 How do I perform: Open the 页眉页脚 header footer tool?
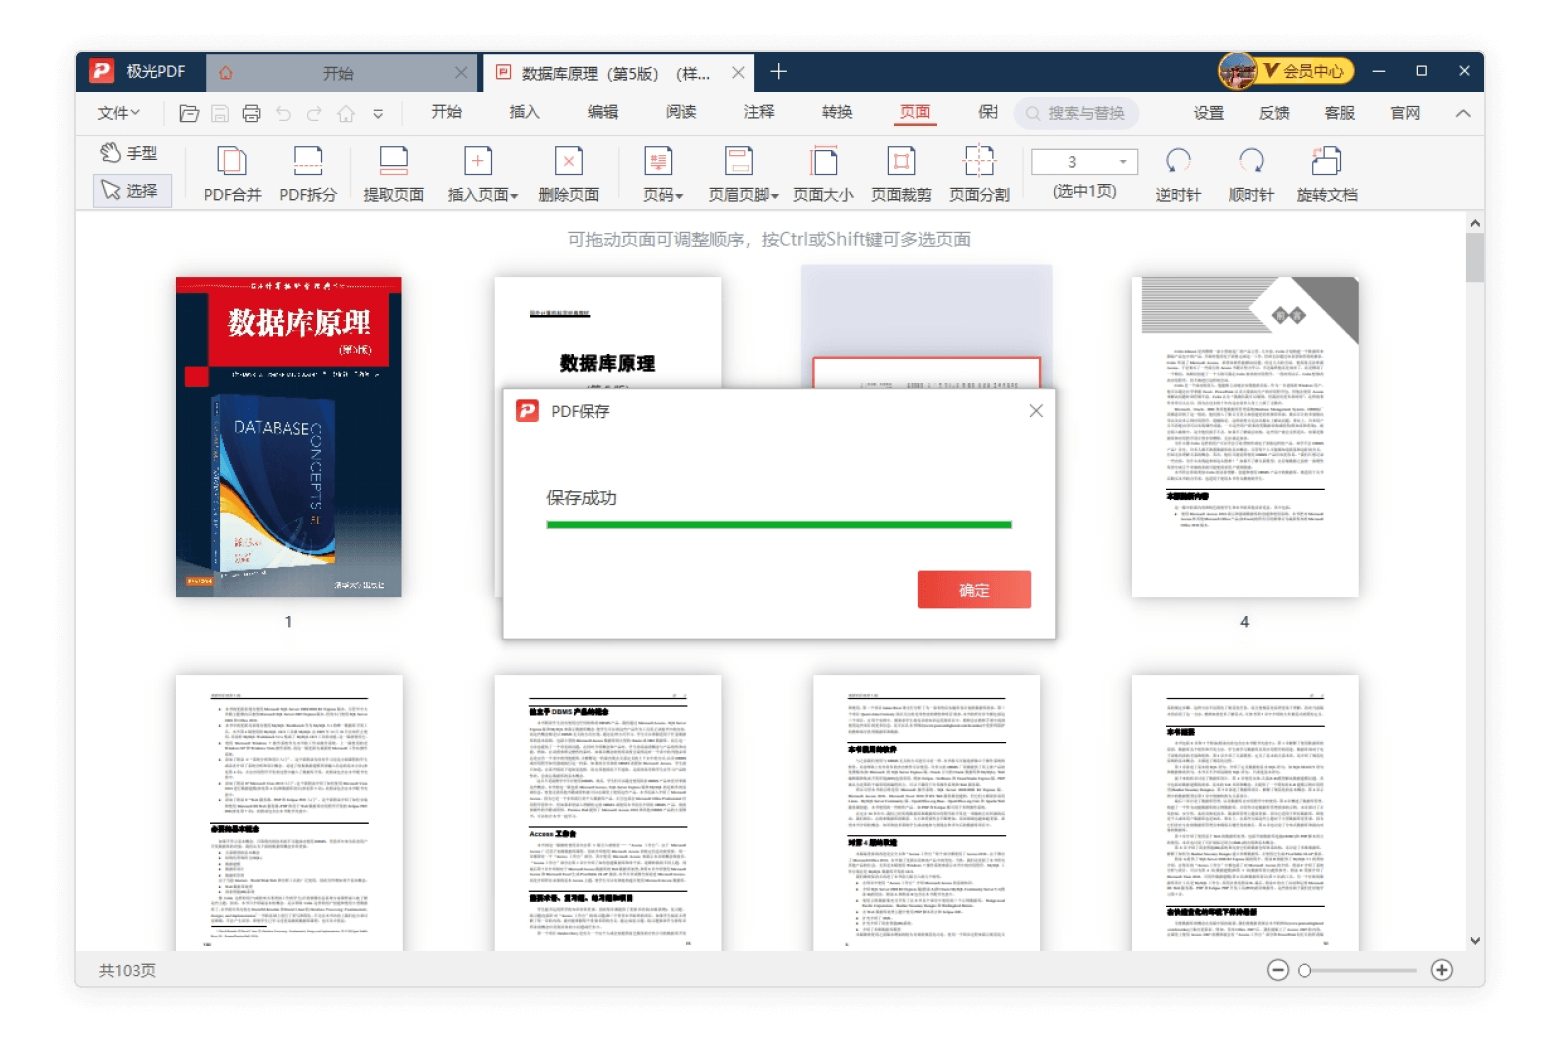pos(742,174)
